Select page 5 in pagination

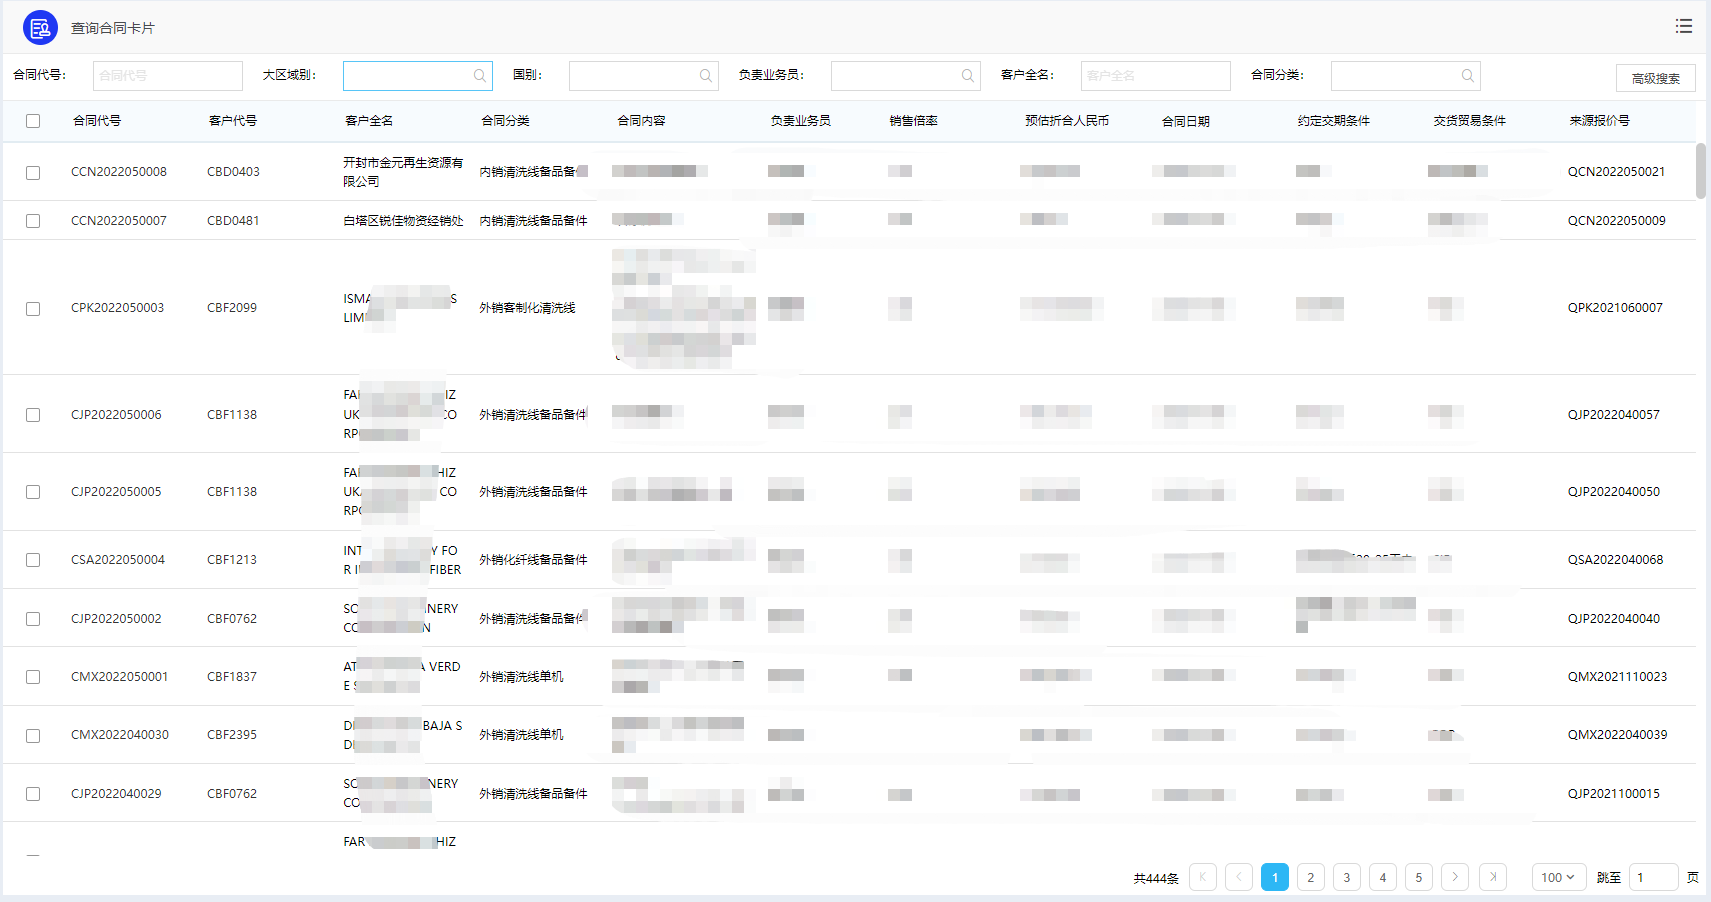click(1419, 877)
